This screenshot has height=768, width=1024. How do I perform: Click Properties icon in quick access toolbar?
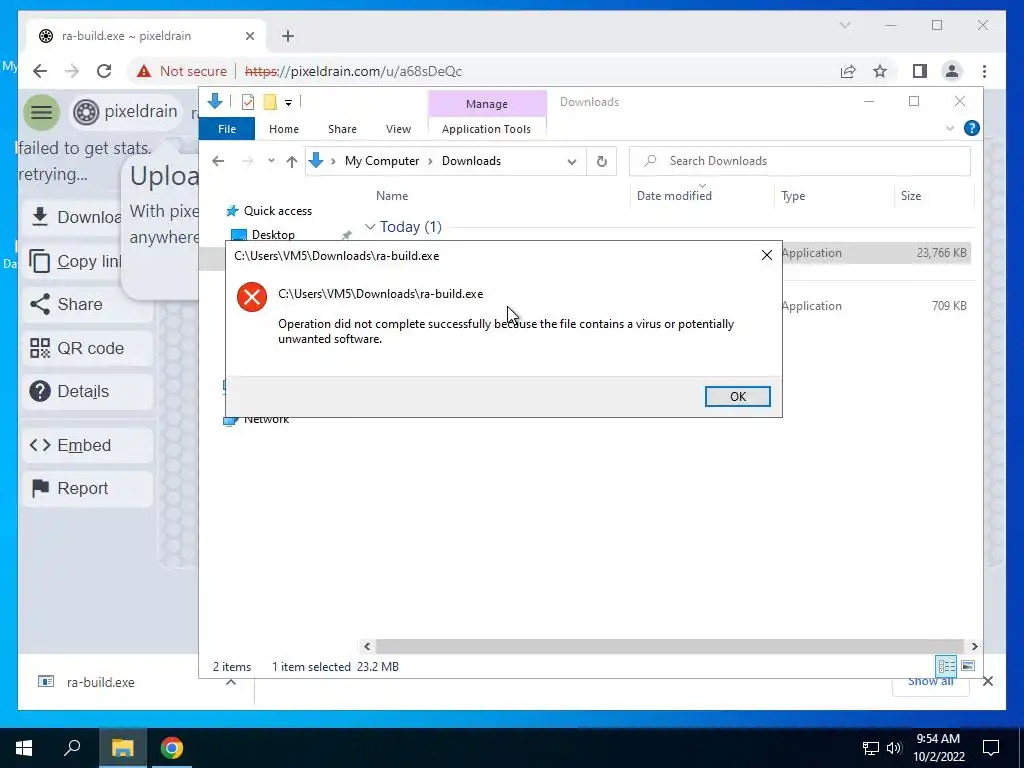coord(248,102)
